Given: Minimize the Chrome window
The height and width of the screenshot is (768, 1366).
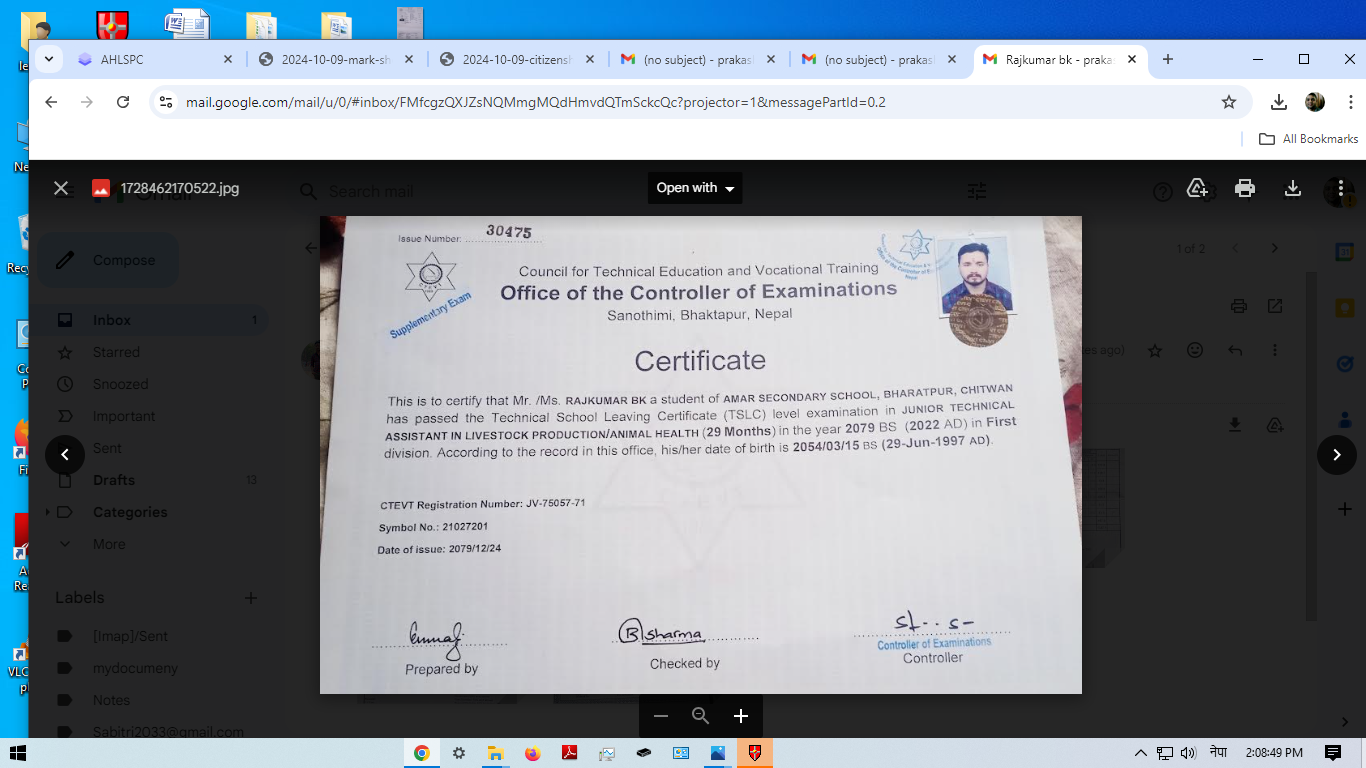Looking at the screenshot, I should 1258,59.
